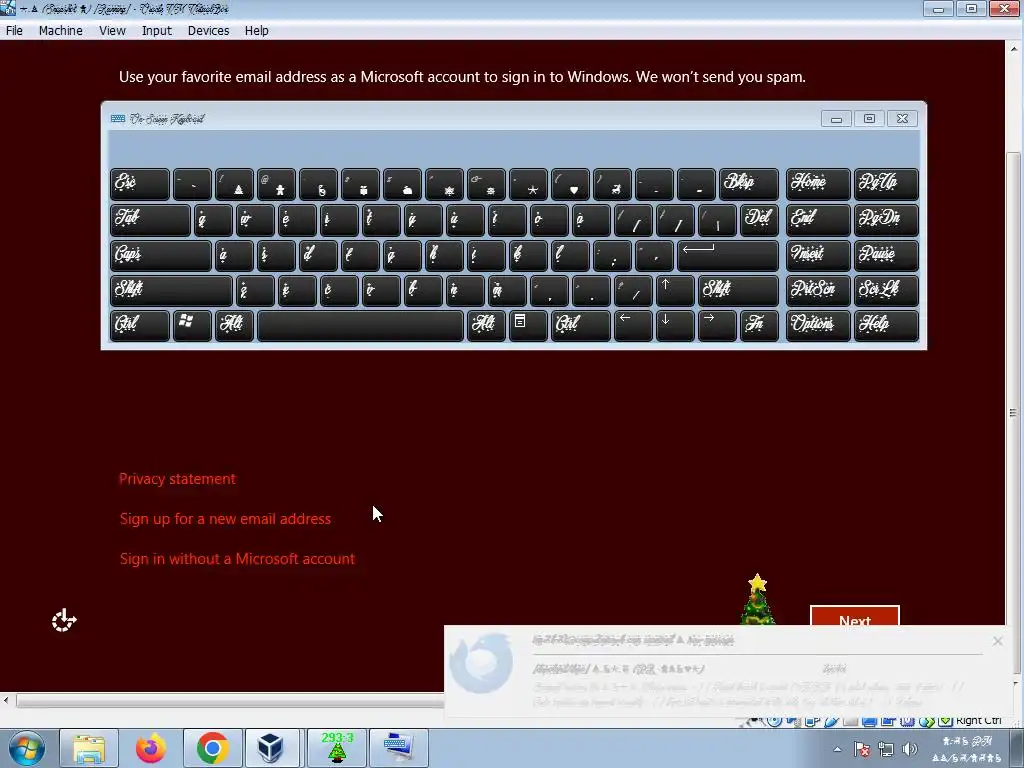Click the PgDn key
This screenshot has width=1024, height=768.
coord(886,219)
